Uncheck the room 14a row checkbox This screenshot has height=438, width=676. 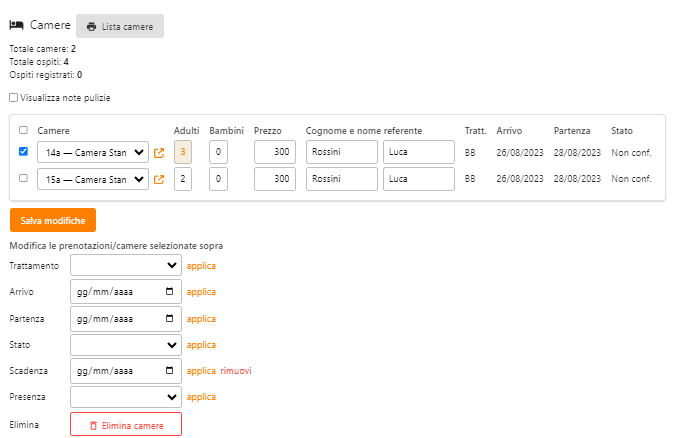[x=23, y=152]
